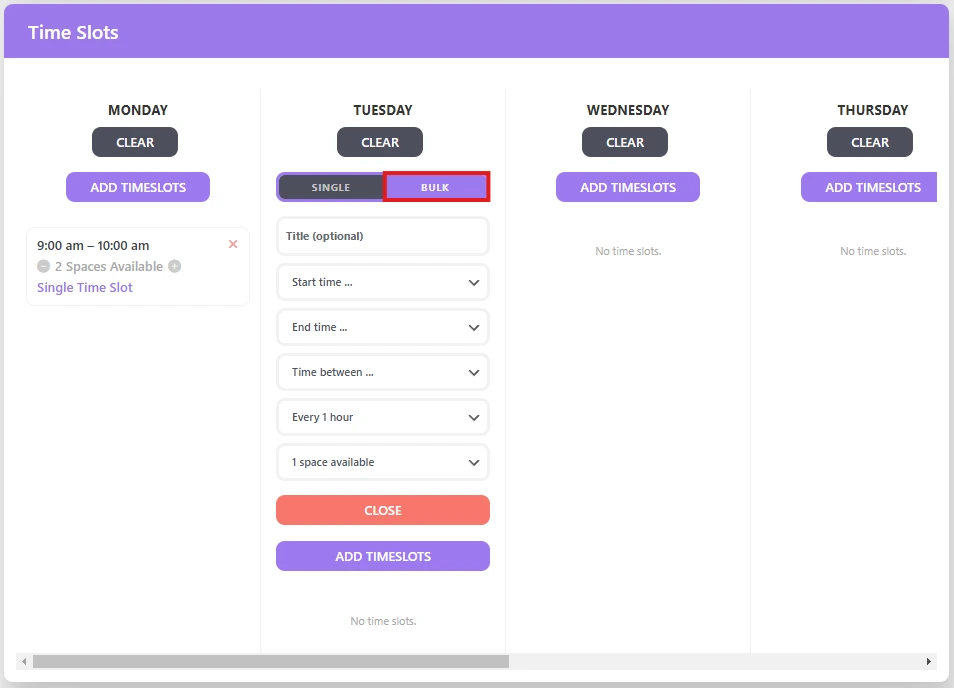Open the Every 1 hour dropdown

click(x=383, y=417)
